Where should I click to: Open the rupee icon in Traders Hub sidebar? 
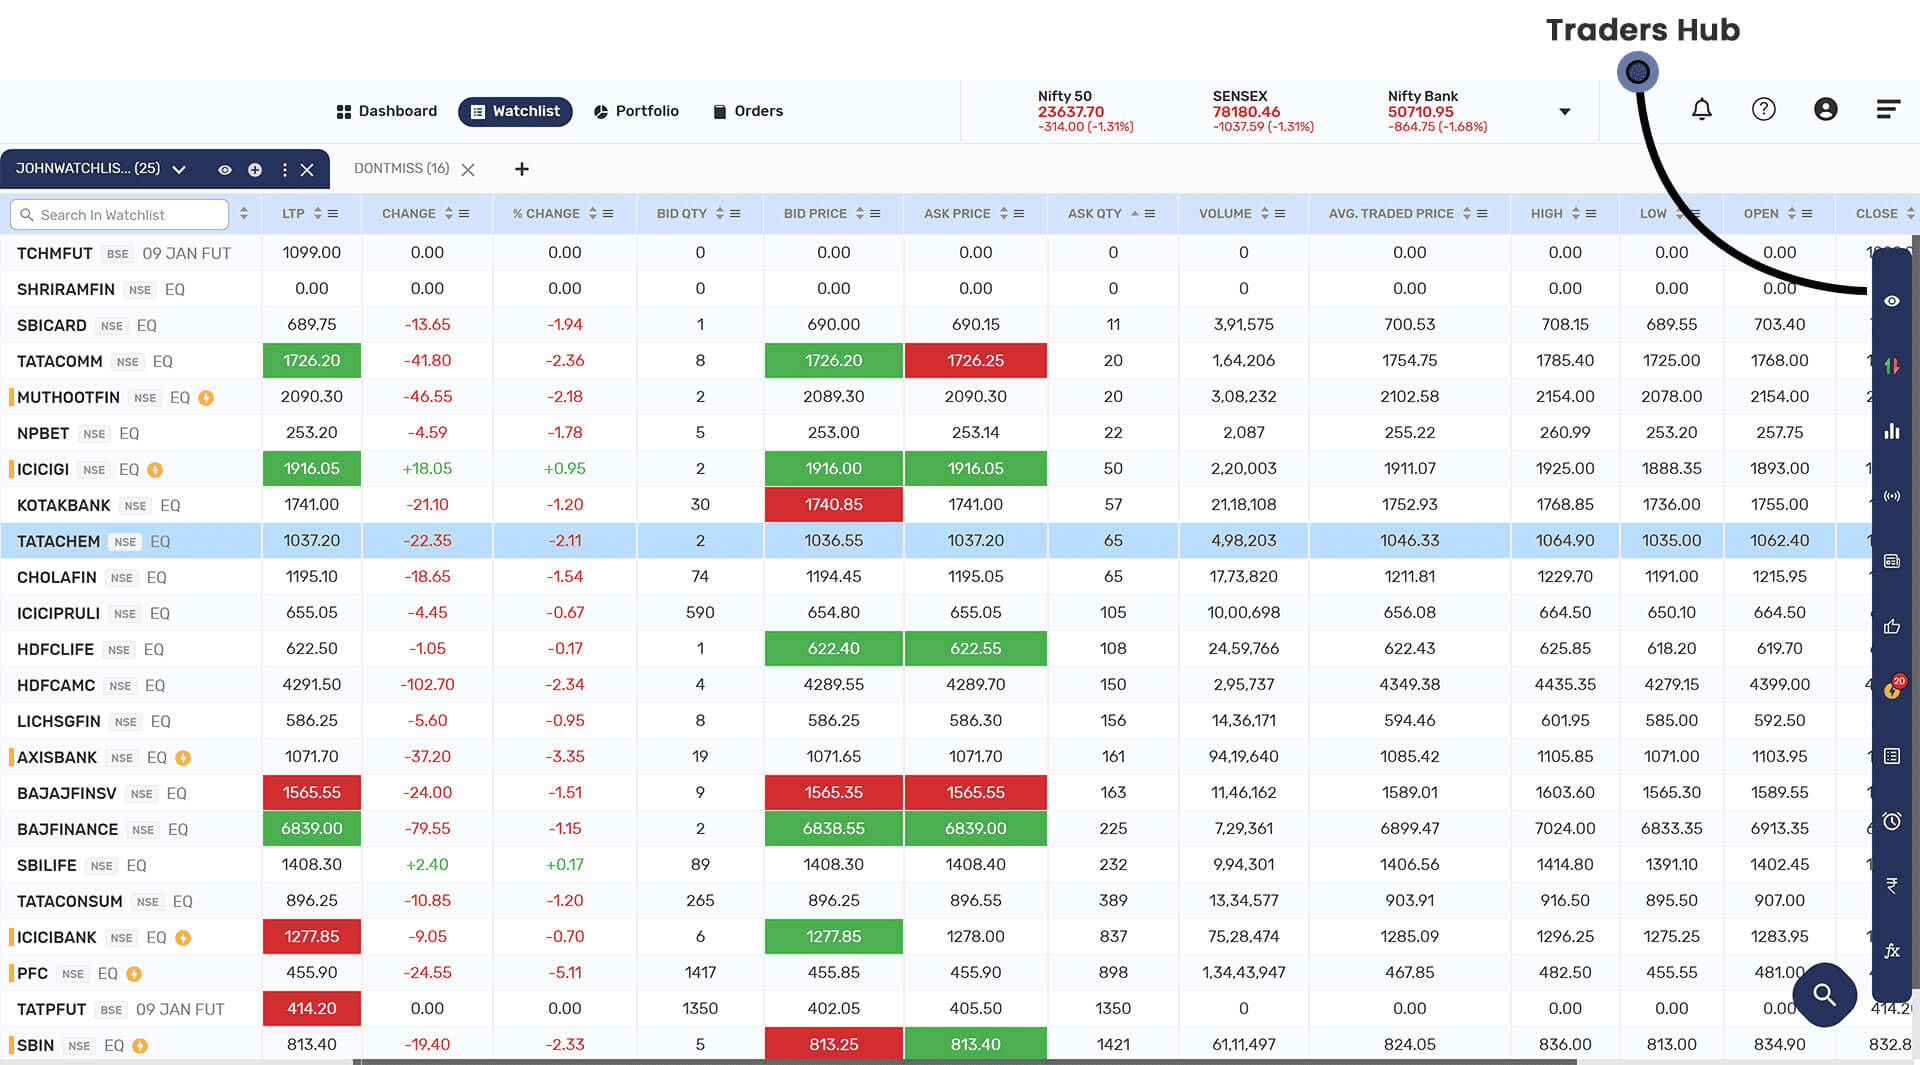click(1891, 886)
